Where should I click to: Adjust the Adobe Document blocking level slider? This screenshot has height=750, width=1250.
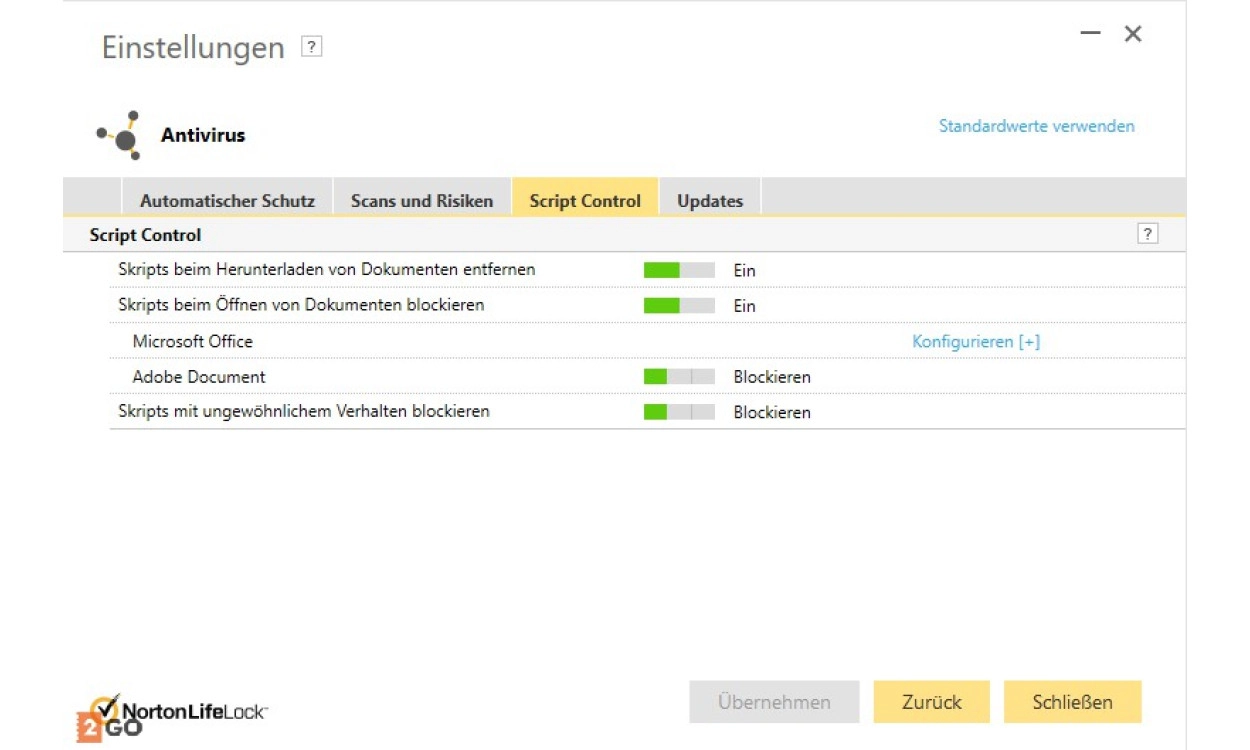[679, 377]
